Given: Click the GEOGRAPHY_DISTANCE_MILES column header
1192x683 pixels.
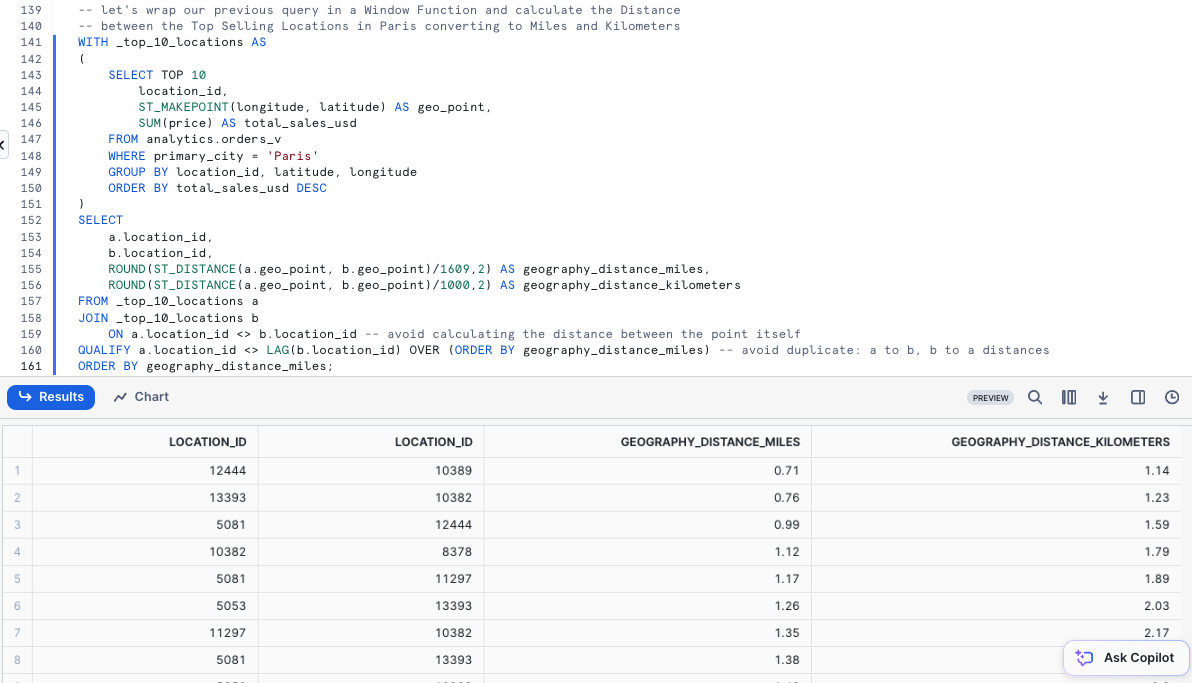Looking at the screenshot, I should 710,441.
